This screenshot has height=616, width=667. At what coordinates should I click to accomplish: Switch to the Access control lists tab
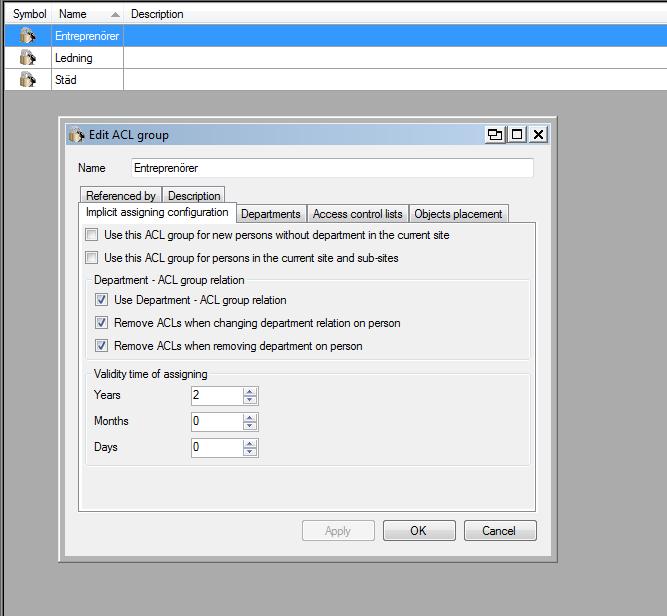357,214
